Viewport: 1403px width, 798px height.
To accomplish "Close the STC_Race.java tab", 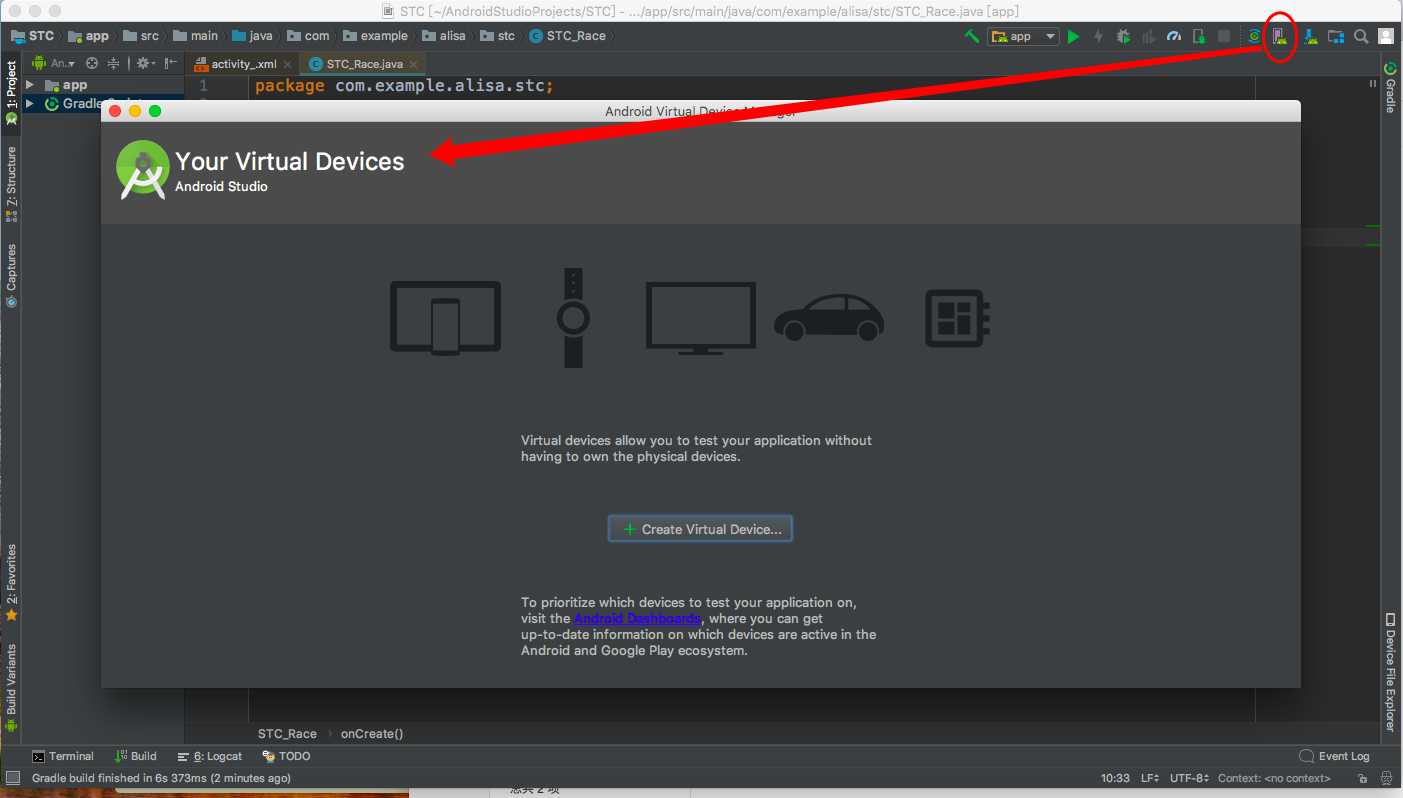I will [414, 64].
